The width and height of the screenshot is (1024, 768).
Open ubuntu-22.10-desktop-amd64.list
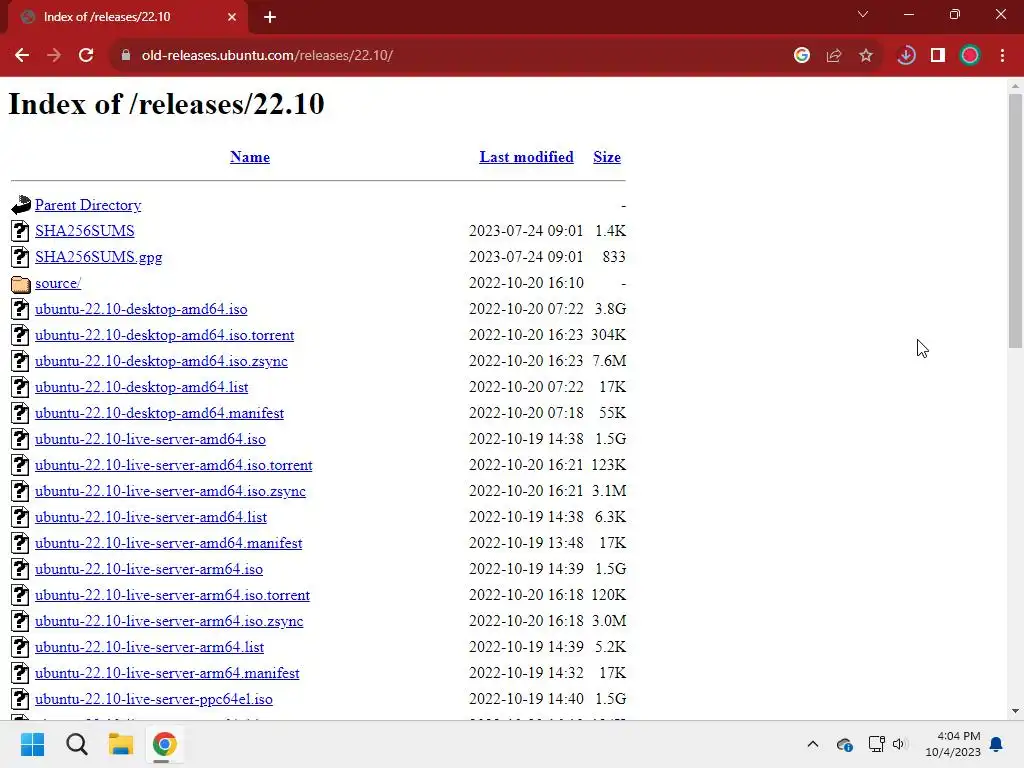142,387
